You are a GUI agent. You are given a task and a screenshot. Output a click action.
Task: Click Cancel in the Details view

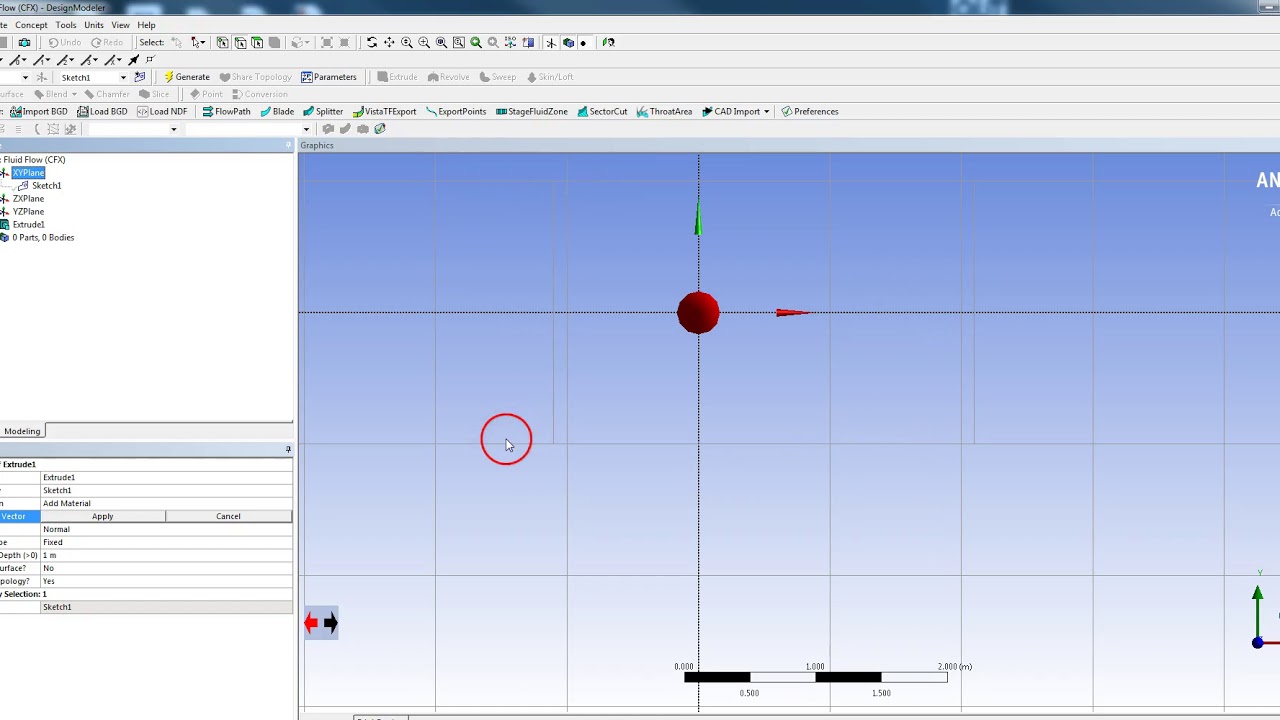[228, 516]
